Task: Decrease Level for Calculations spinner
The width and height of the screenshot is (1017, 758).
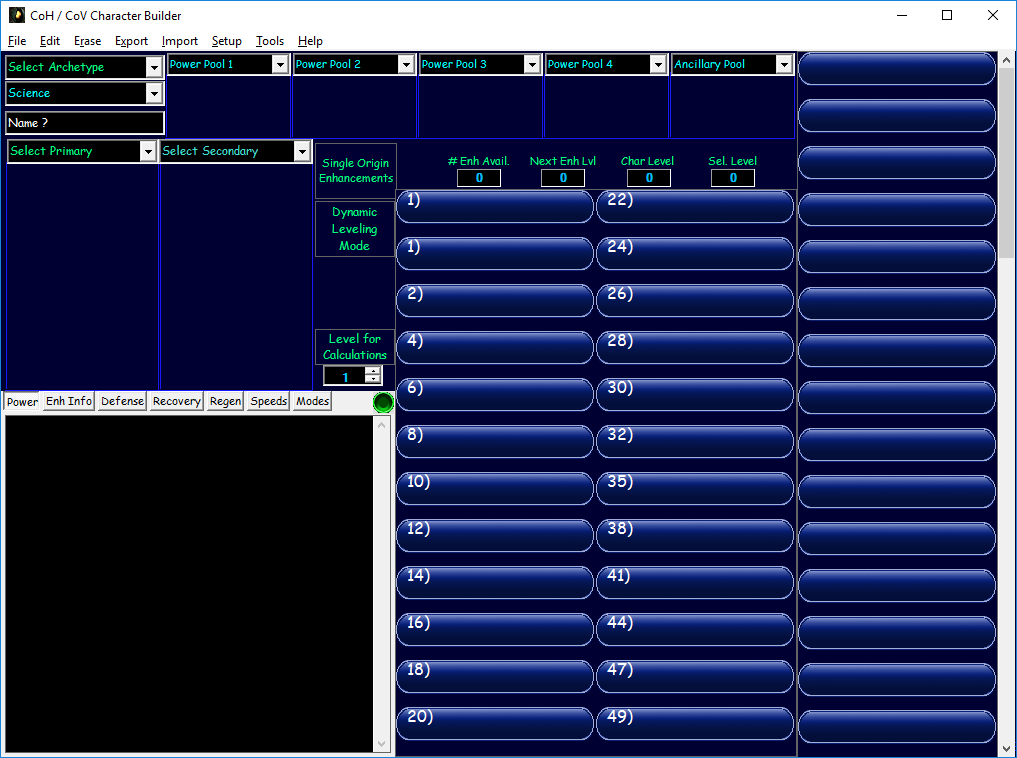Action: click(373, 379)
